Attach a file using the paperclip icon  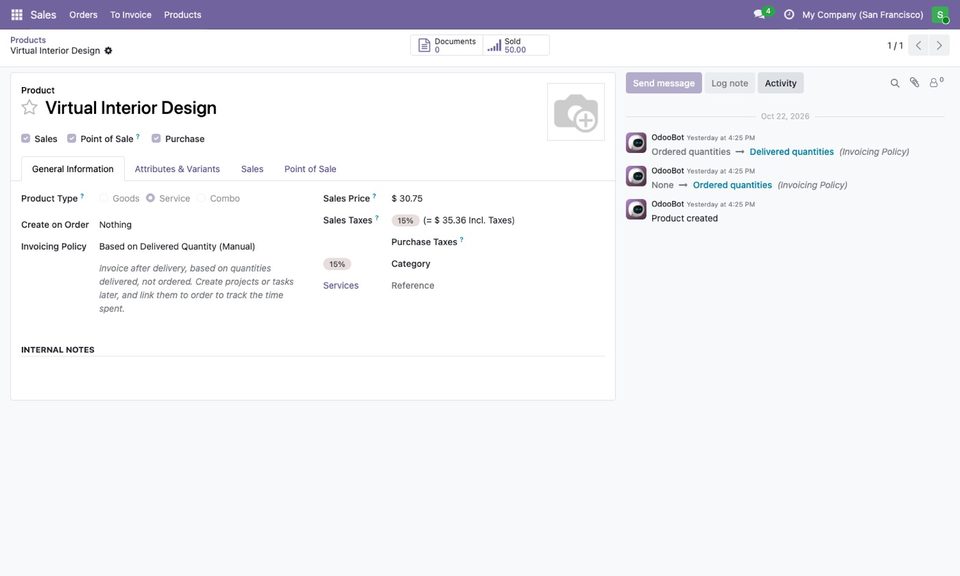(914, 83)
